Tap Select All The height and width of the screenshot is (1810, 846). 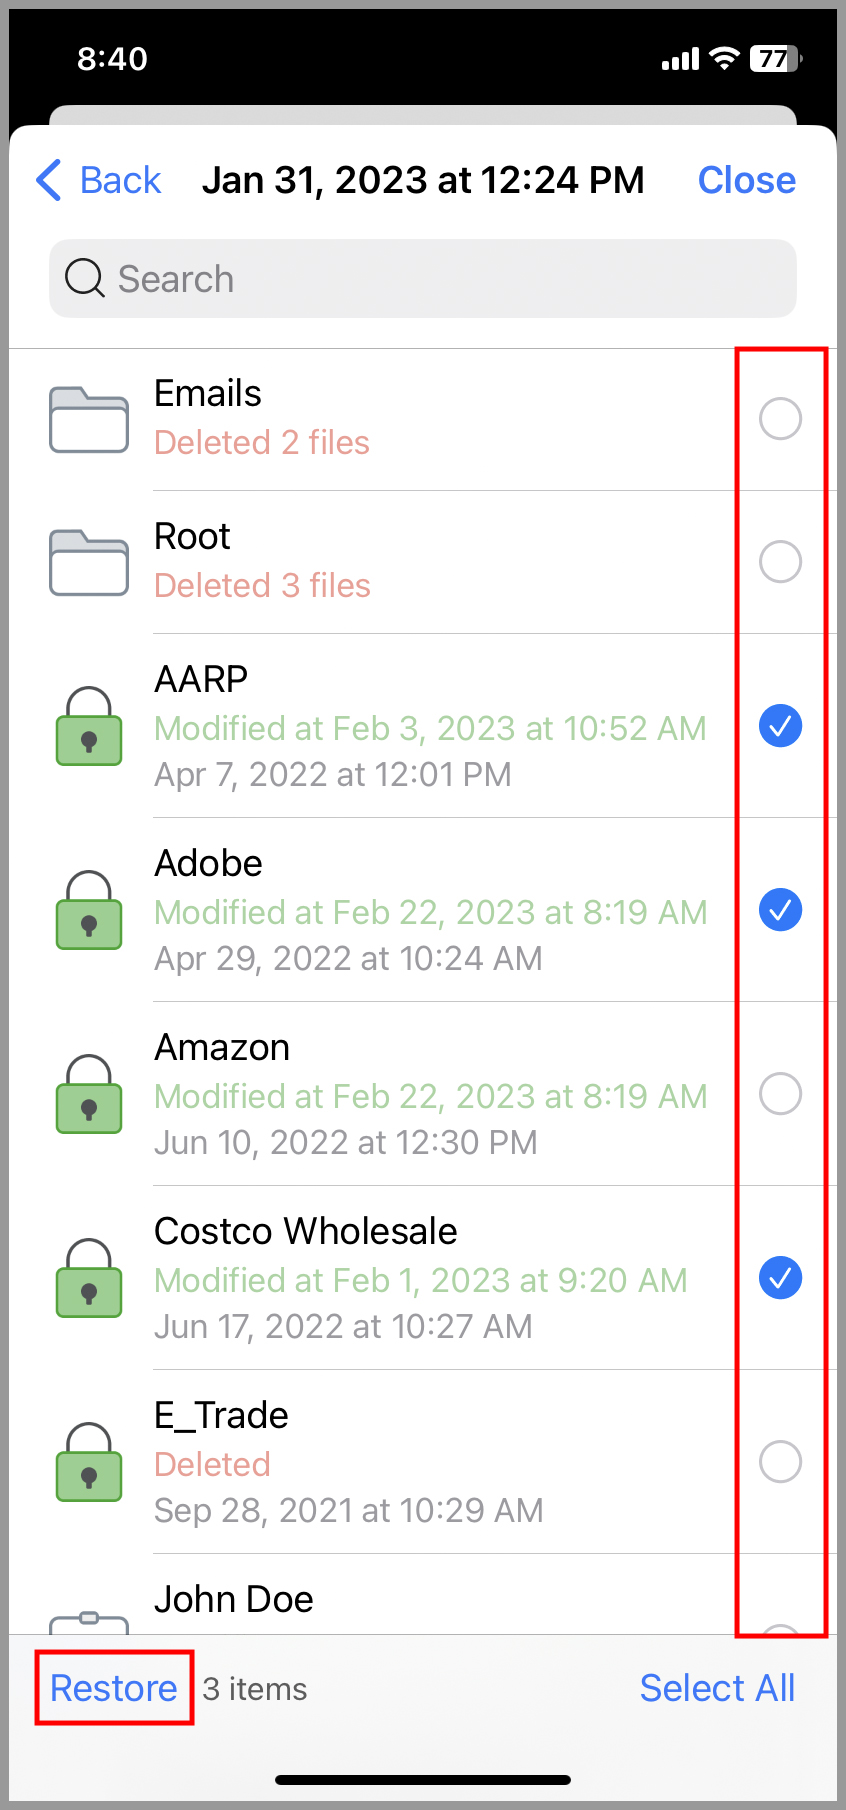tap(717, 1688)
